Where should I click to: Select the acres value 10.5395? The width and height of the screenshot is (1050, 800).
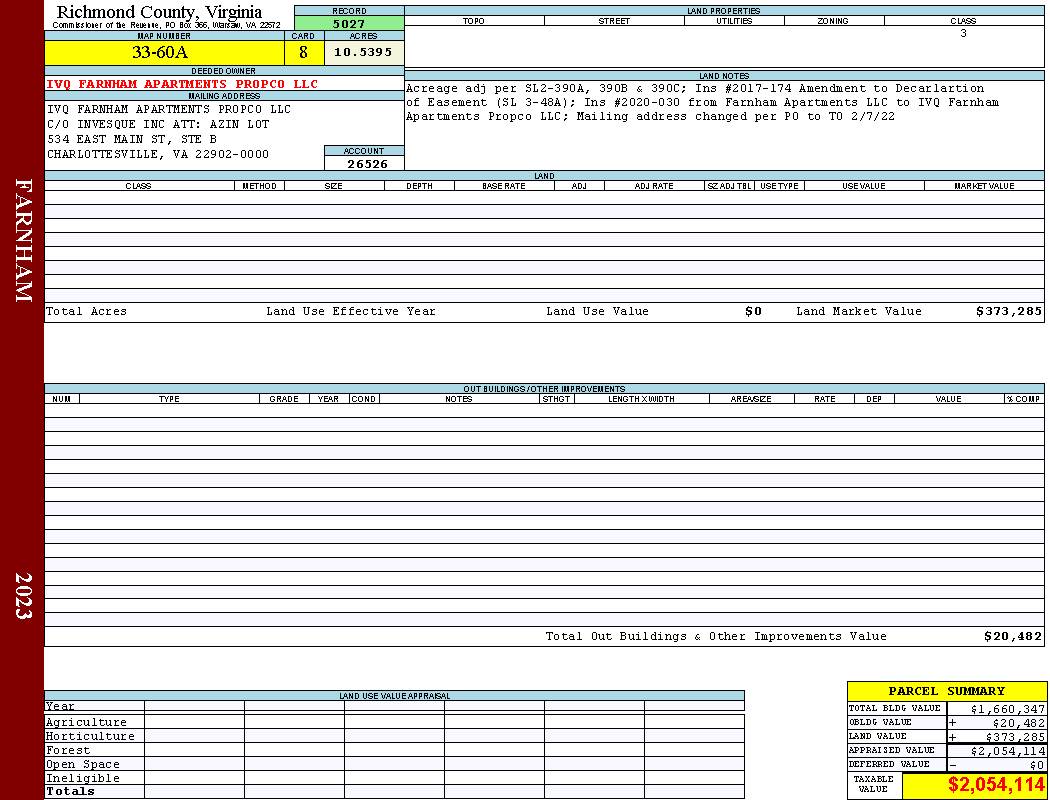pyautogui.click(x=363, y=52)
